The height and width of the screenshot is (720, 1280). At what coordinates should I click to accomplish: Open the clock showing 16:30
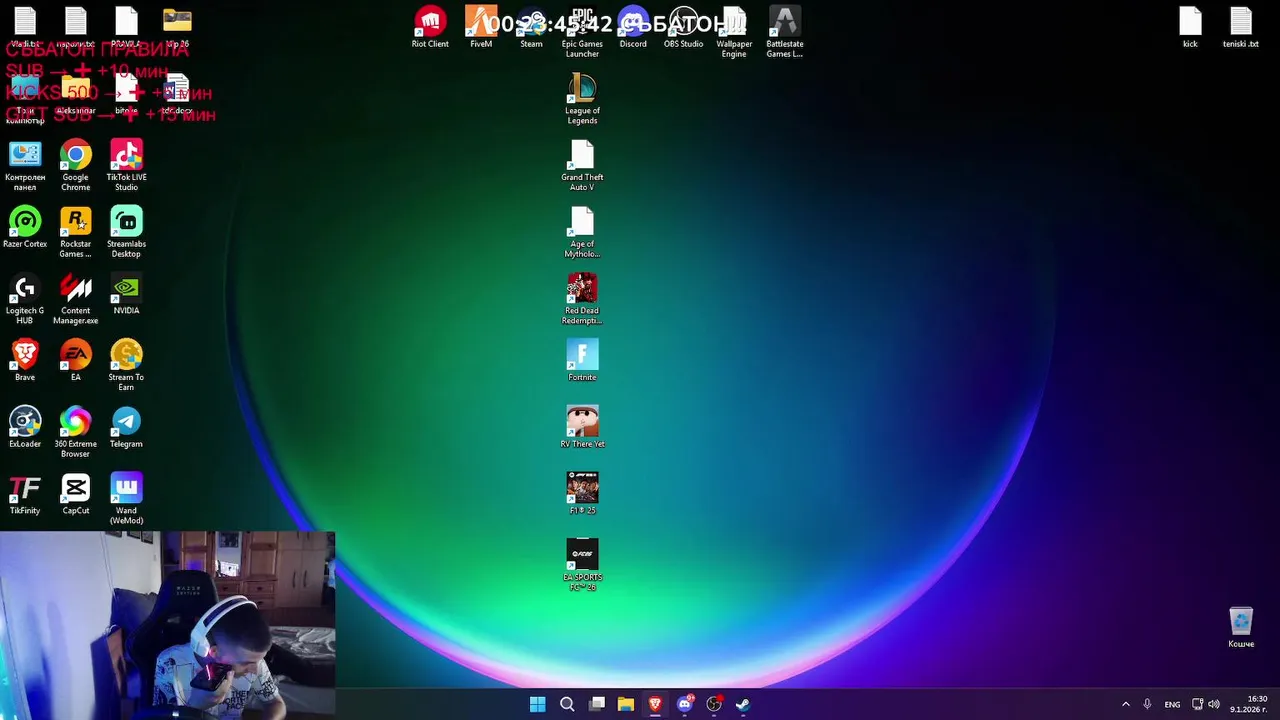pyautogui.click(x=1250, y=704)
